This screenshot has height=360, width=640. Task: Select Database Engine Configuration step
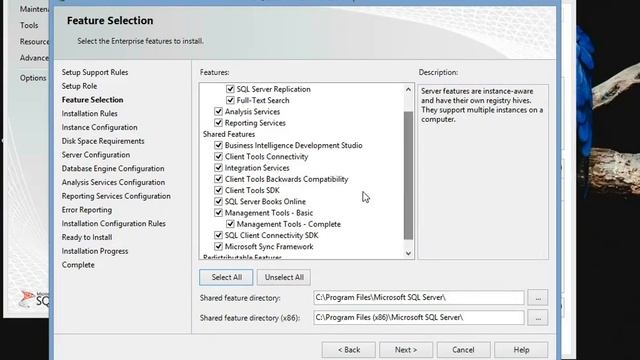[x=113, y=169]
